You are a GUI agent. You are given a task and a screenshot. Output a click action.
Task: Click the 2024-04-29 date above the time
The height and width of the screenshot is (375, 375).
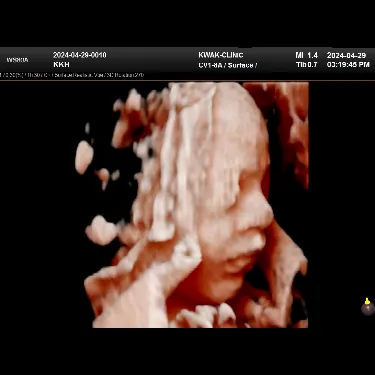pyautogui.click(x=346, y=55)
